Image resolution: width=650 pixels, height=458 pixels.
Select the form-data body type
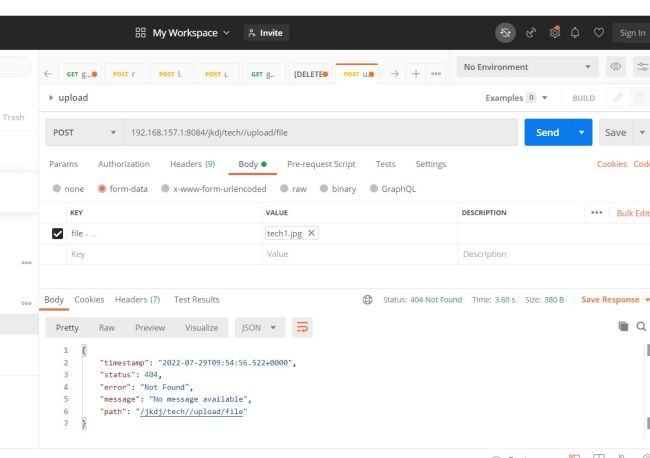pyautogui.click(x=123, y=189)
